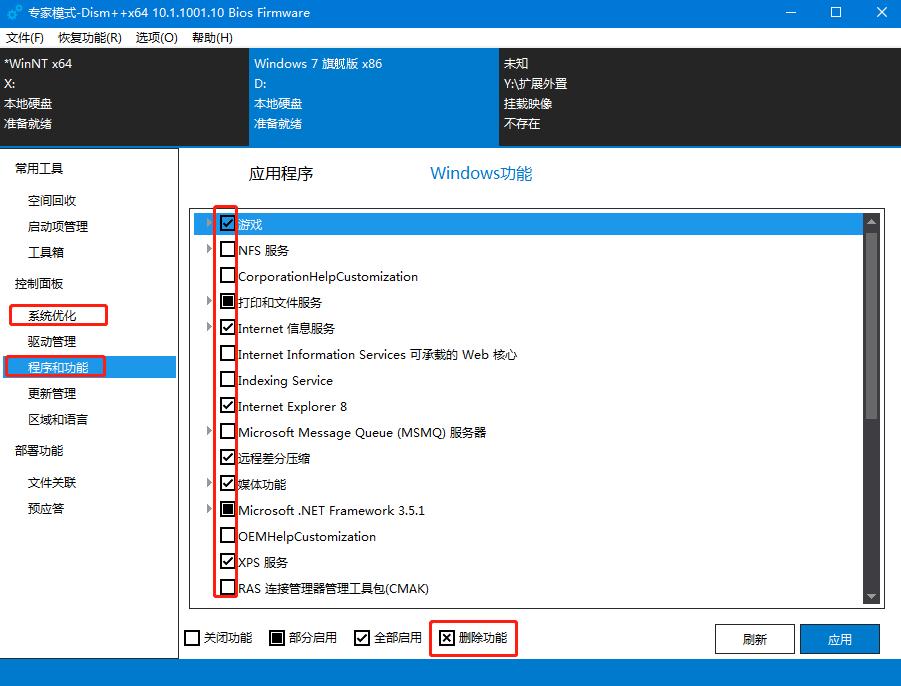Screen dimensions: 901x686
Task: Expand the Microsoft .NET Framework 3.5.1 node
Action: (x=209, y=510)
